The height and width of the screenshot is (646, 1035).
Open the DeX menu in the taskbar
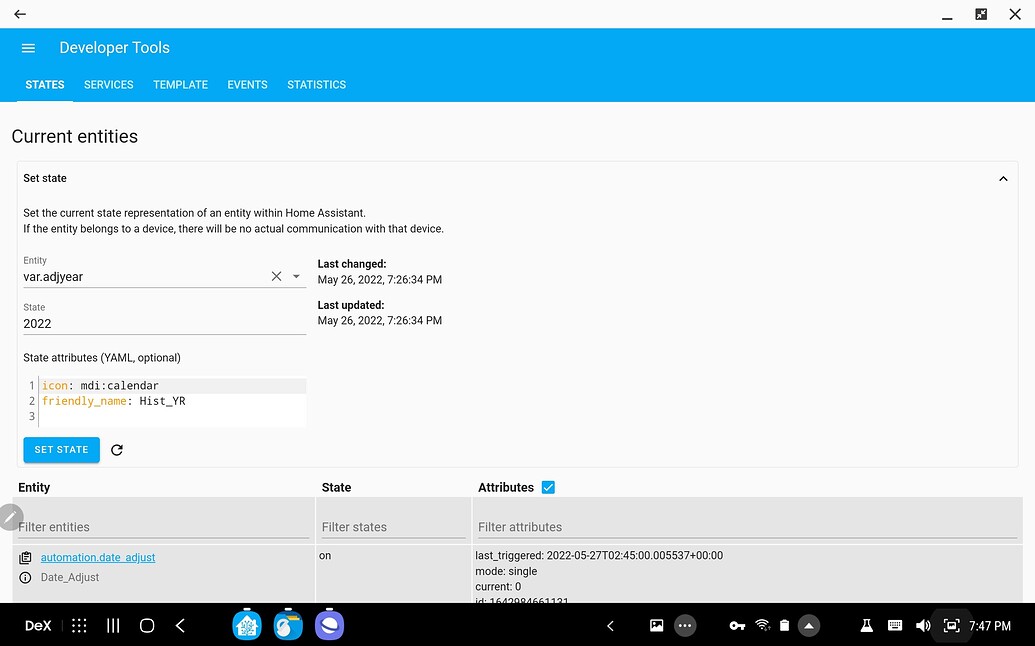(x=38, y=625)
